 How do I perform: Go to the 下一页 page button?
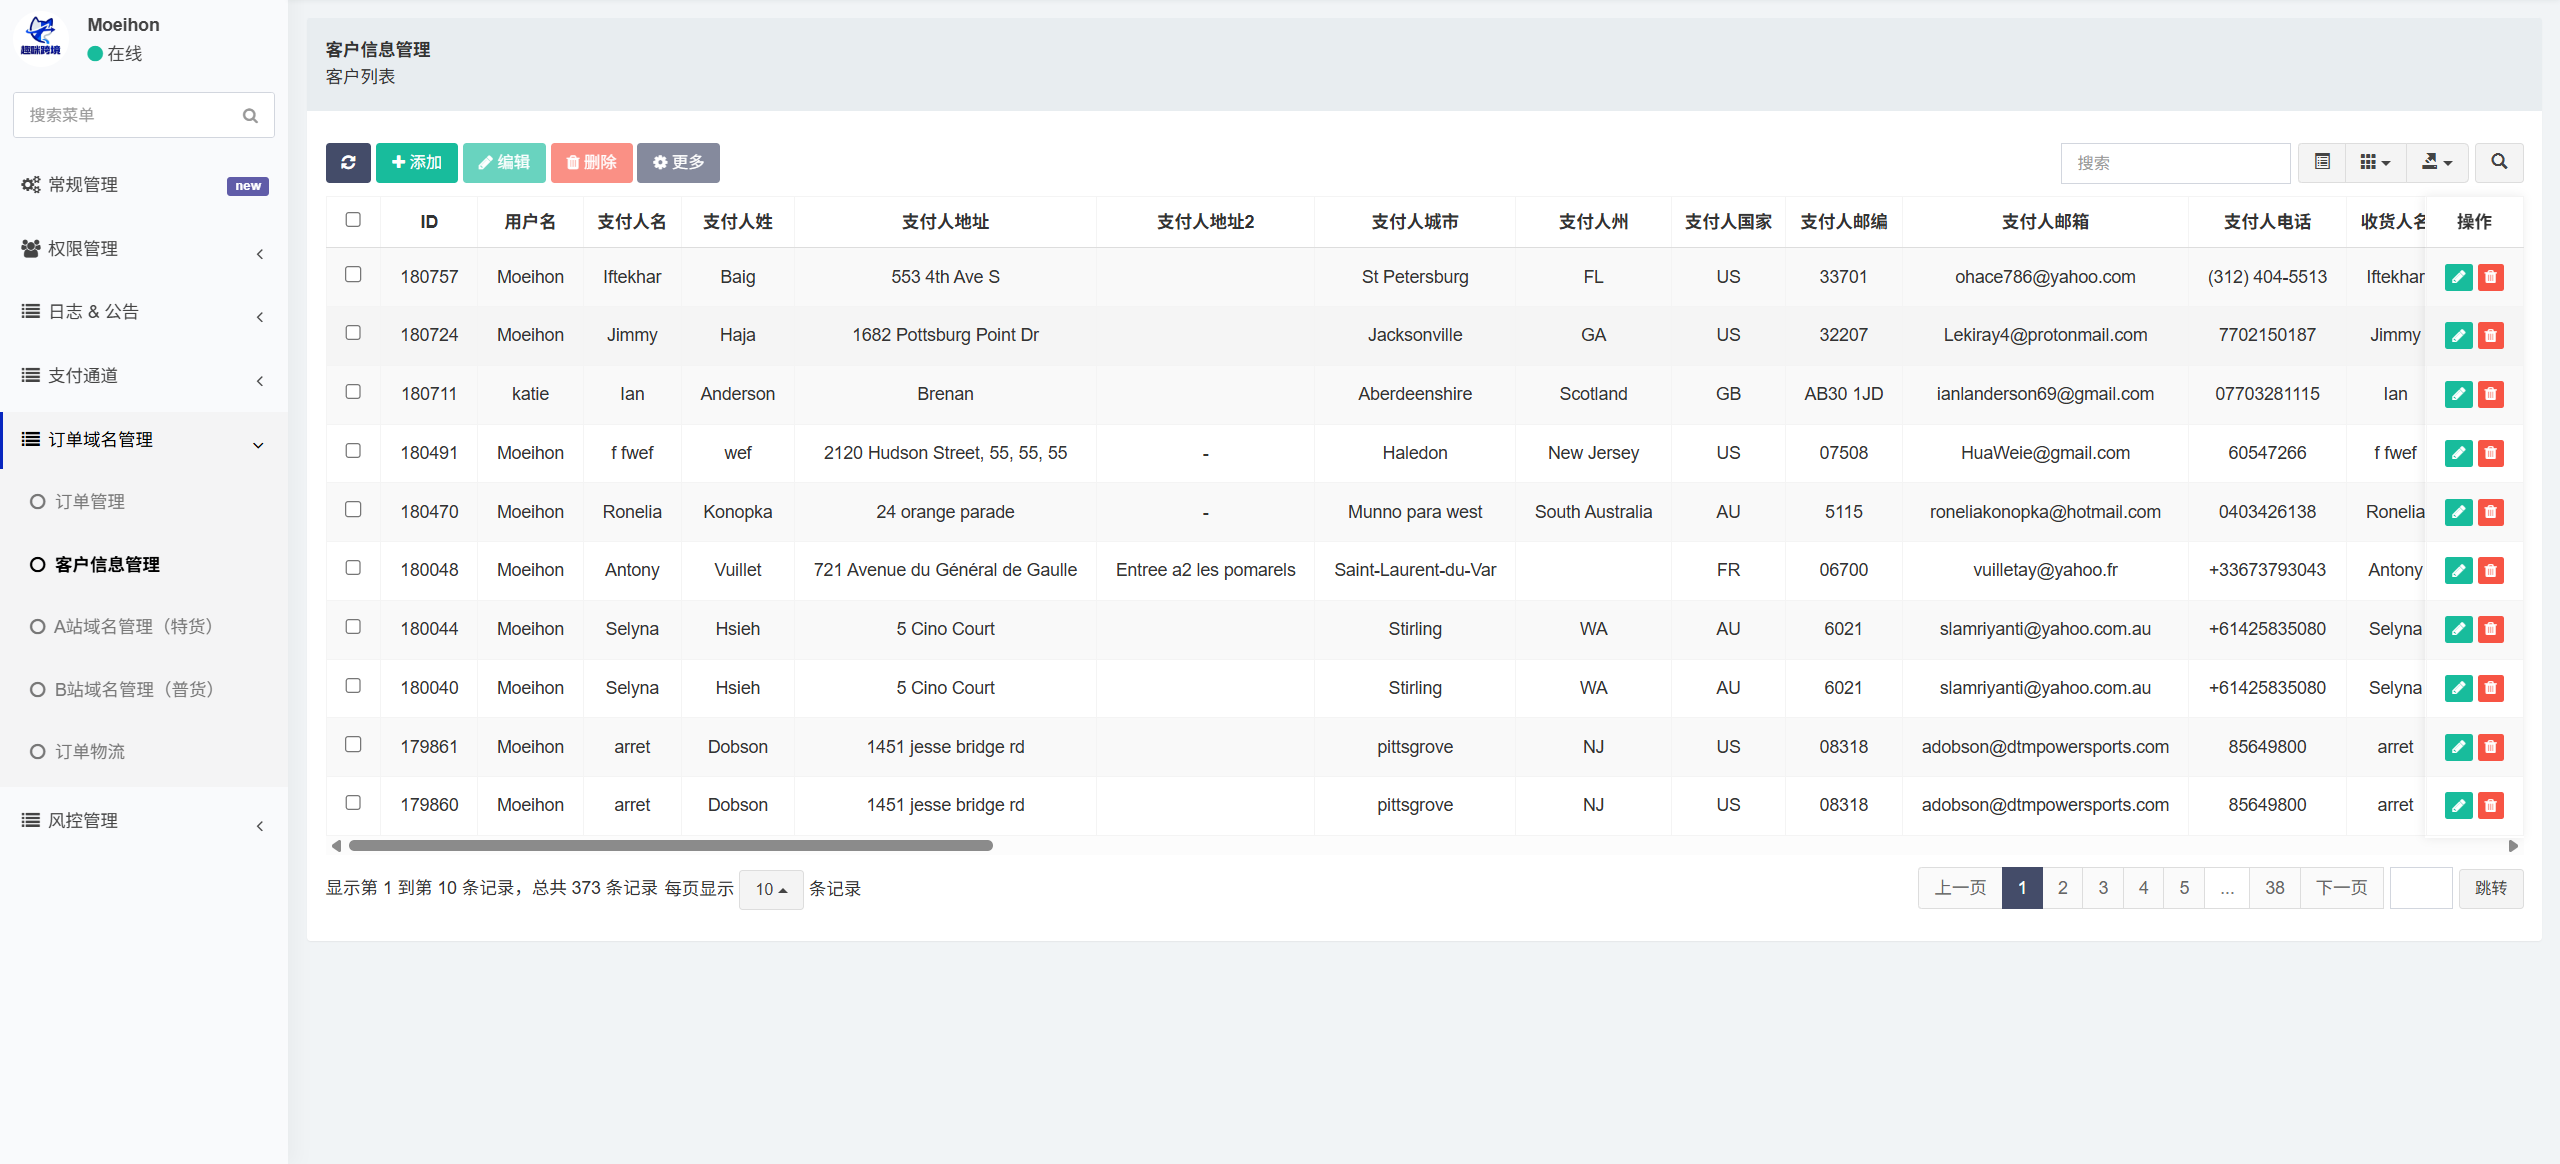pyautogui.click(x=2341, y=888)
